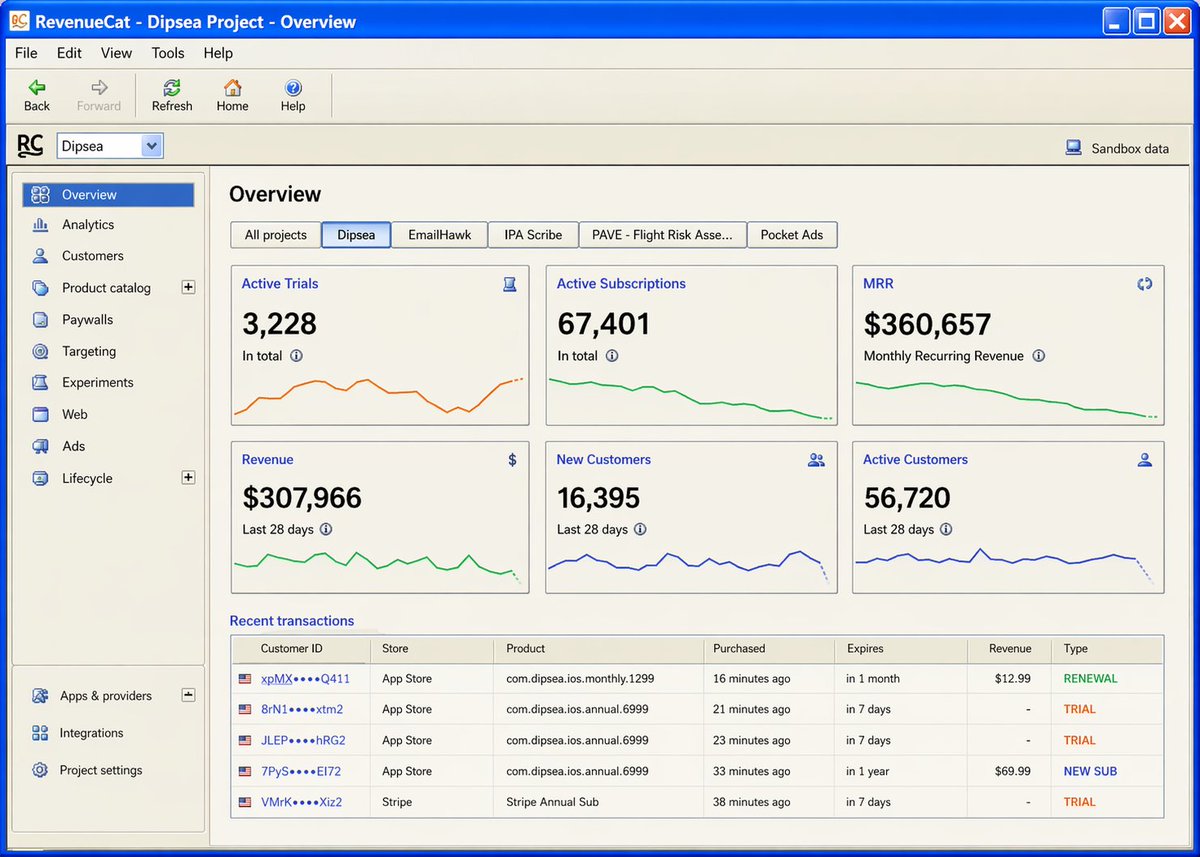The height and width of the screenshot is (857, 1200).
Task: Click the Web sidebar icon
Action: 40,414
